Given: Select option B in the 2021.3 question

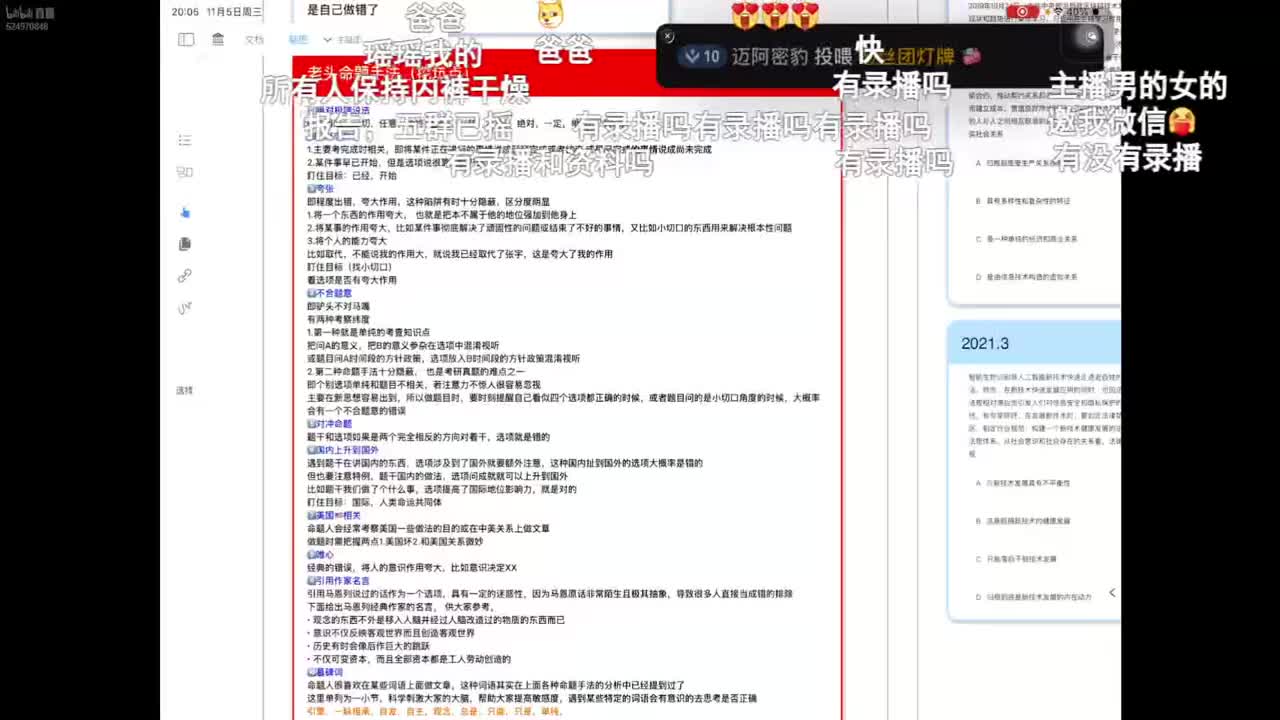Looking at the screenshot, I should tap(1021, 521).
